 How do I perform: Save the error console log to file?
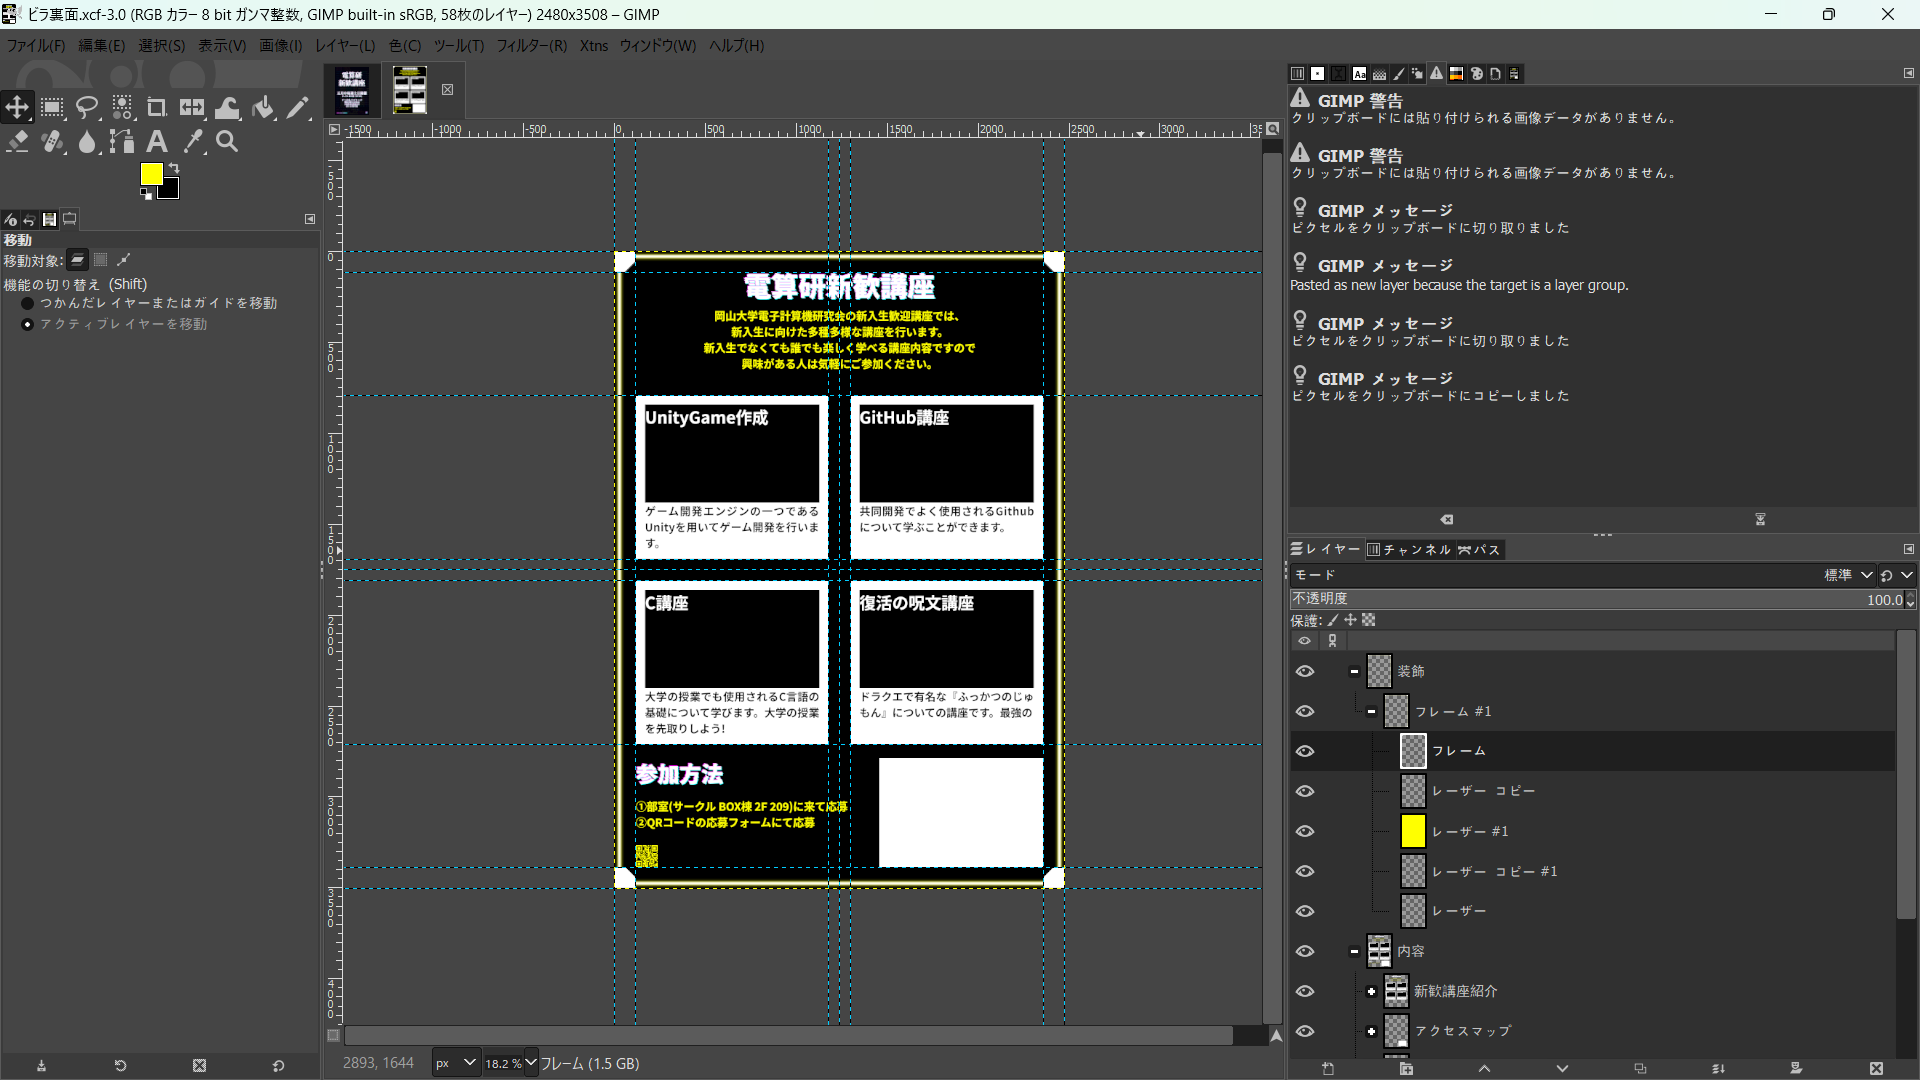(1760, 519)
